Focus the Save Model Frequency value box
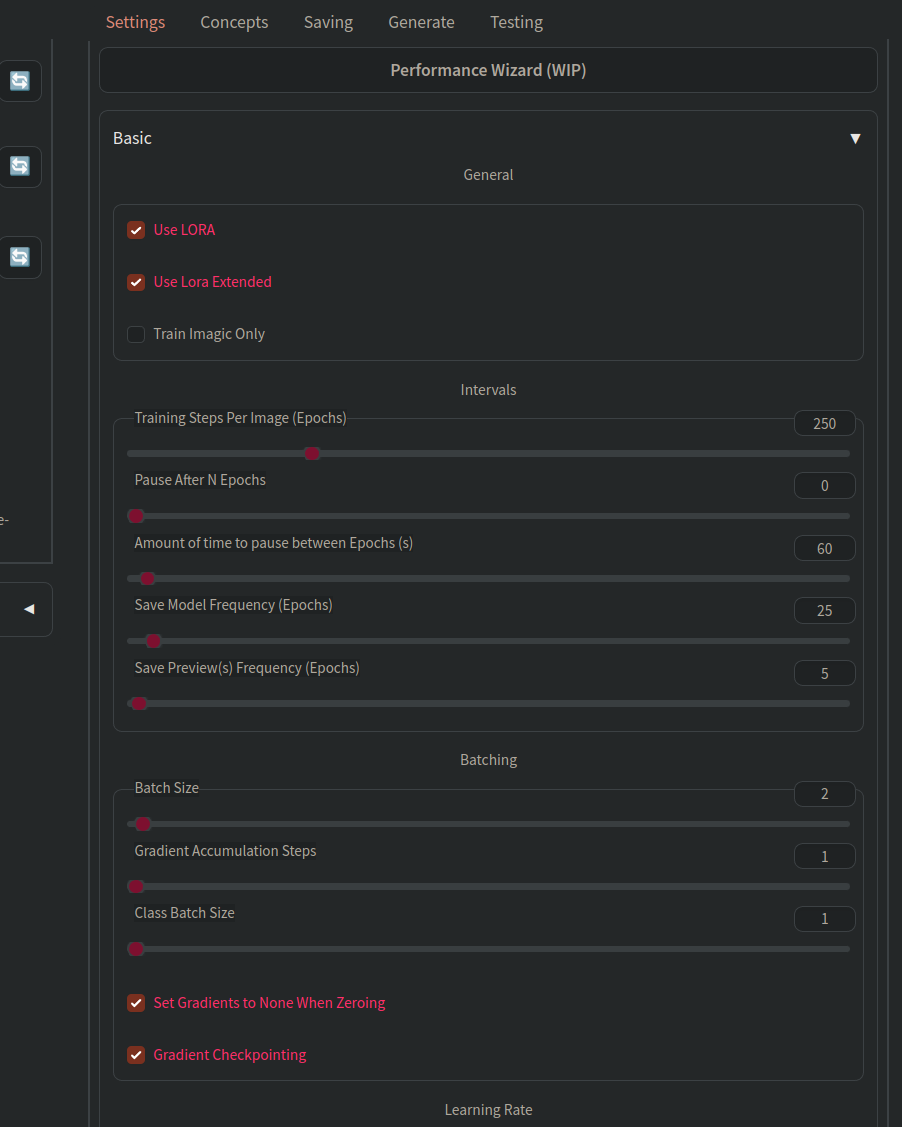Viewport: 902px width, 1127px height. click(x=824, y=610)
